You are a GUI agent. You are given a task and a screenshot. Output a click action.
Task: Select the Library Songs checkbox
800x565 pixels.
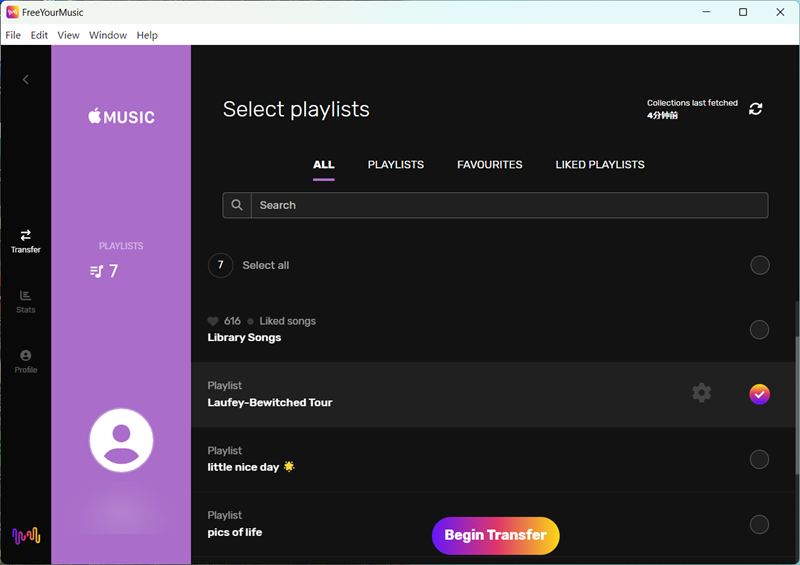click(x=759, y=330)
